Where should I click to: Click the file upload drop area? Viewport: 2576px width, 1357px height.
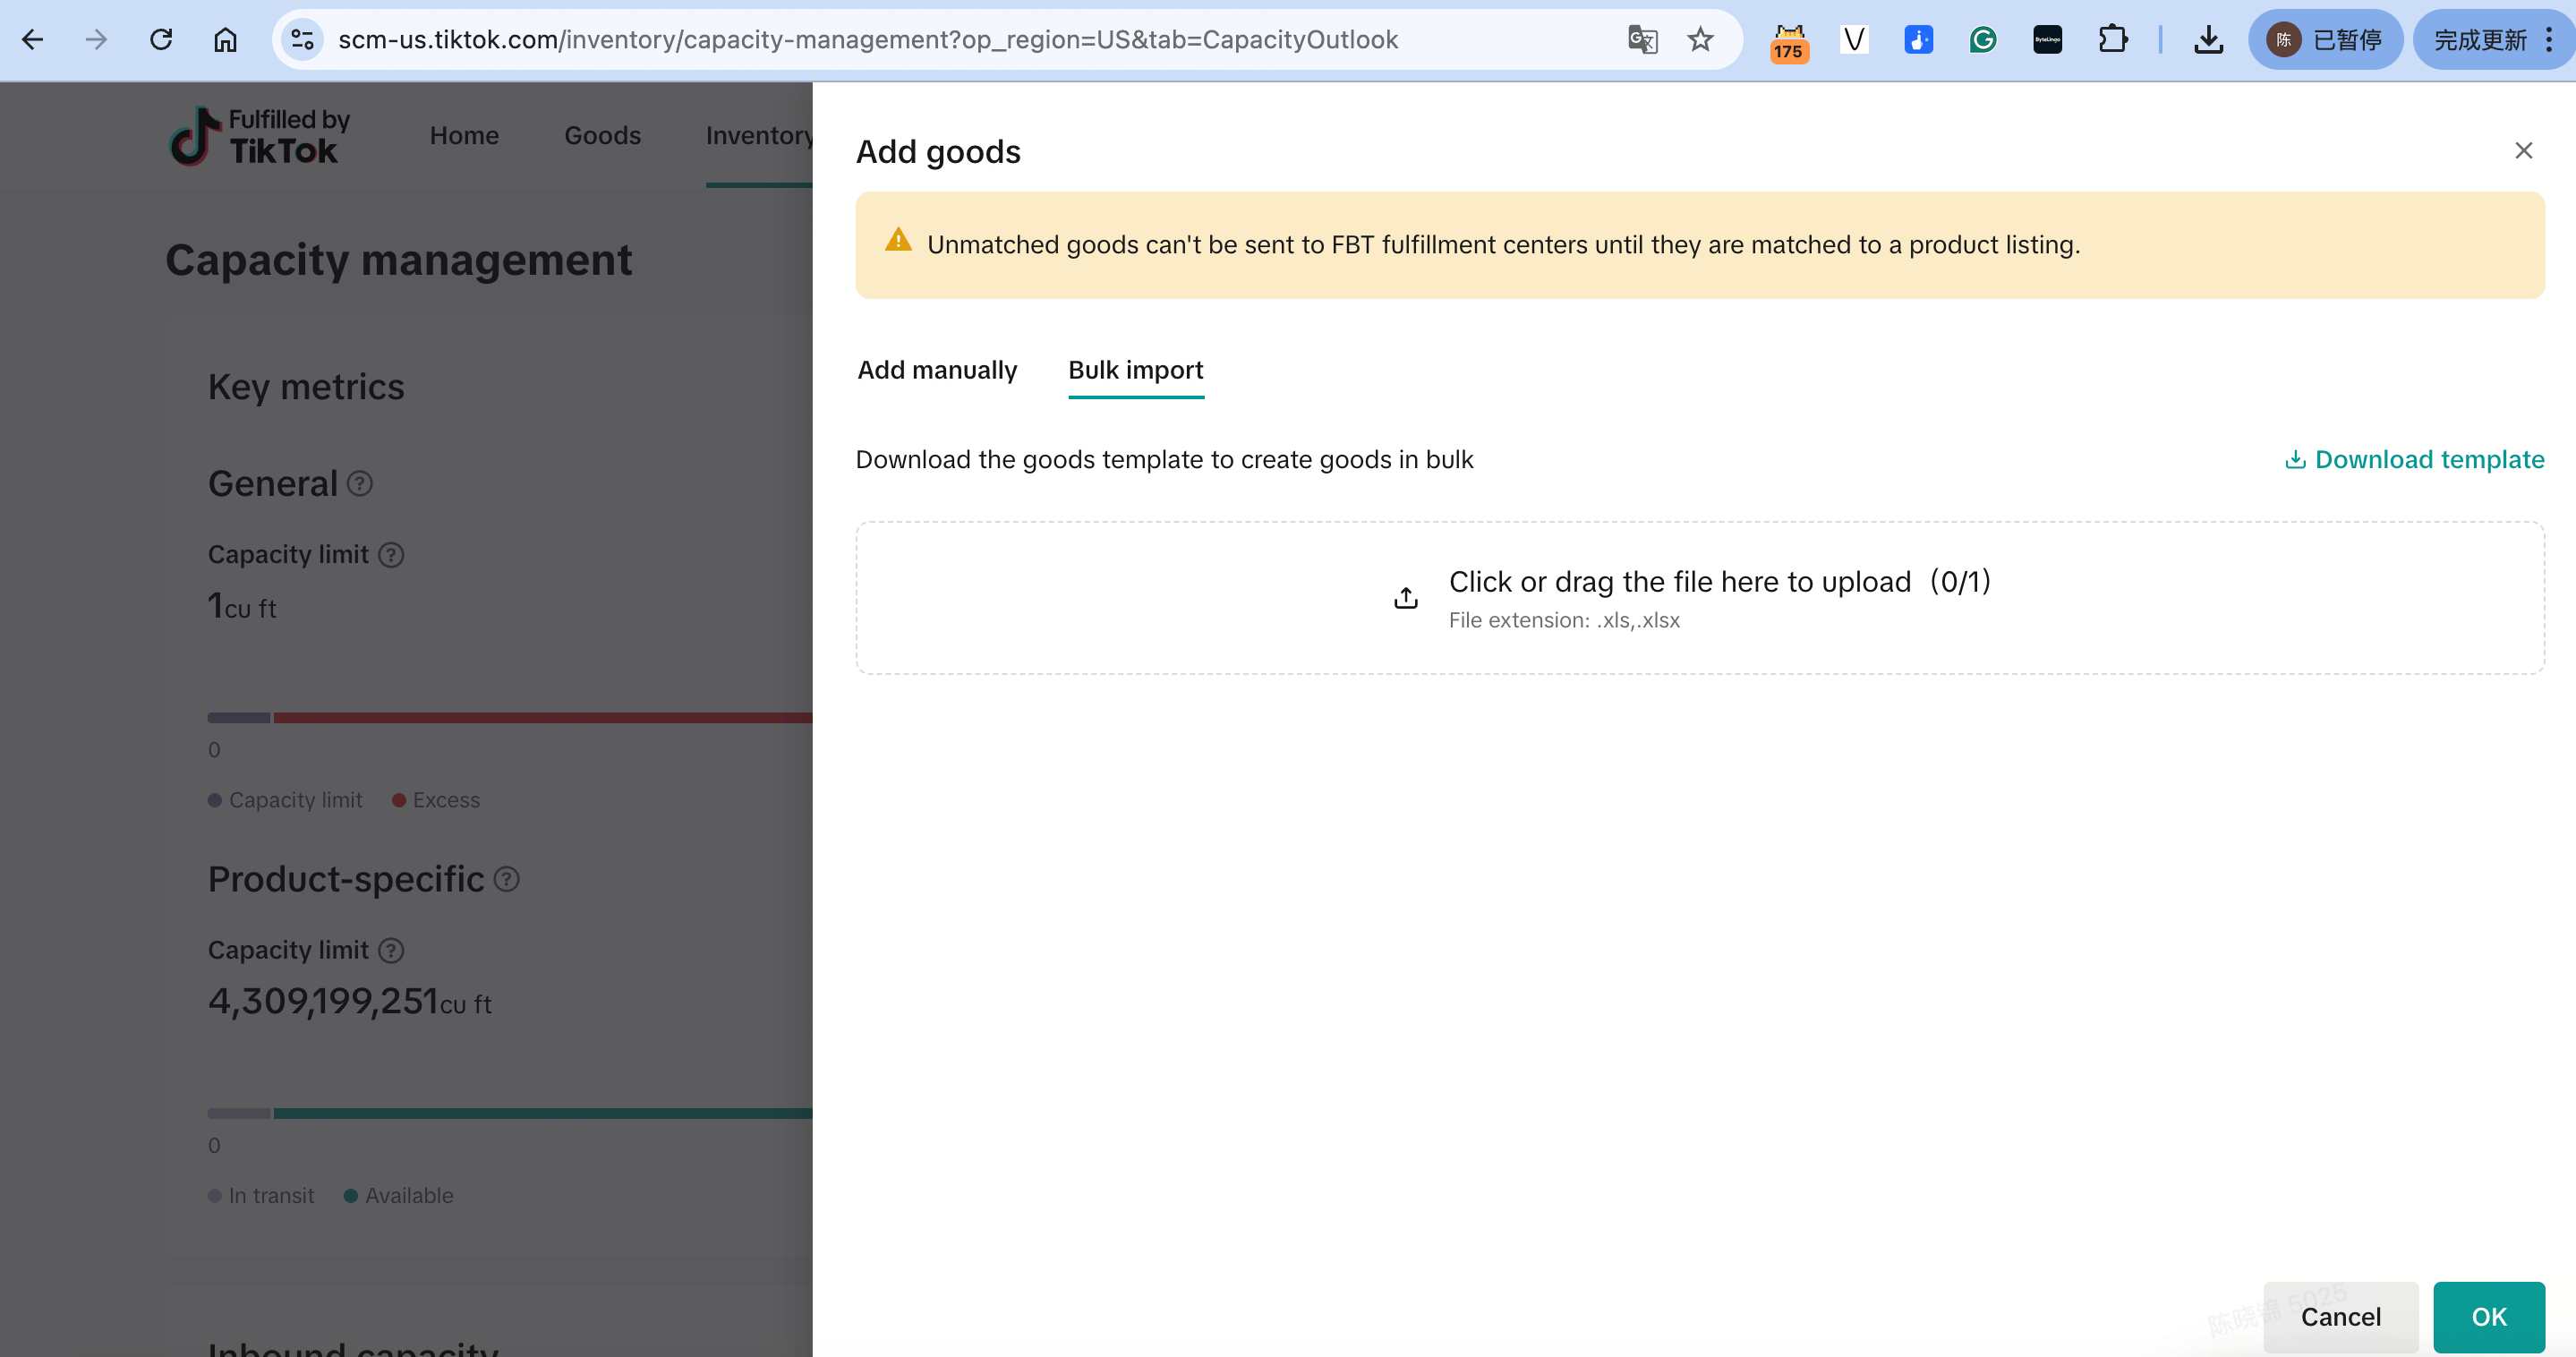click(1700, 598)
